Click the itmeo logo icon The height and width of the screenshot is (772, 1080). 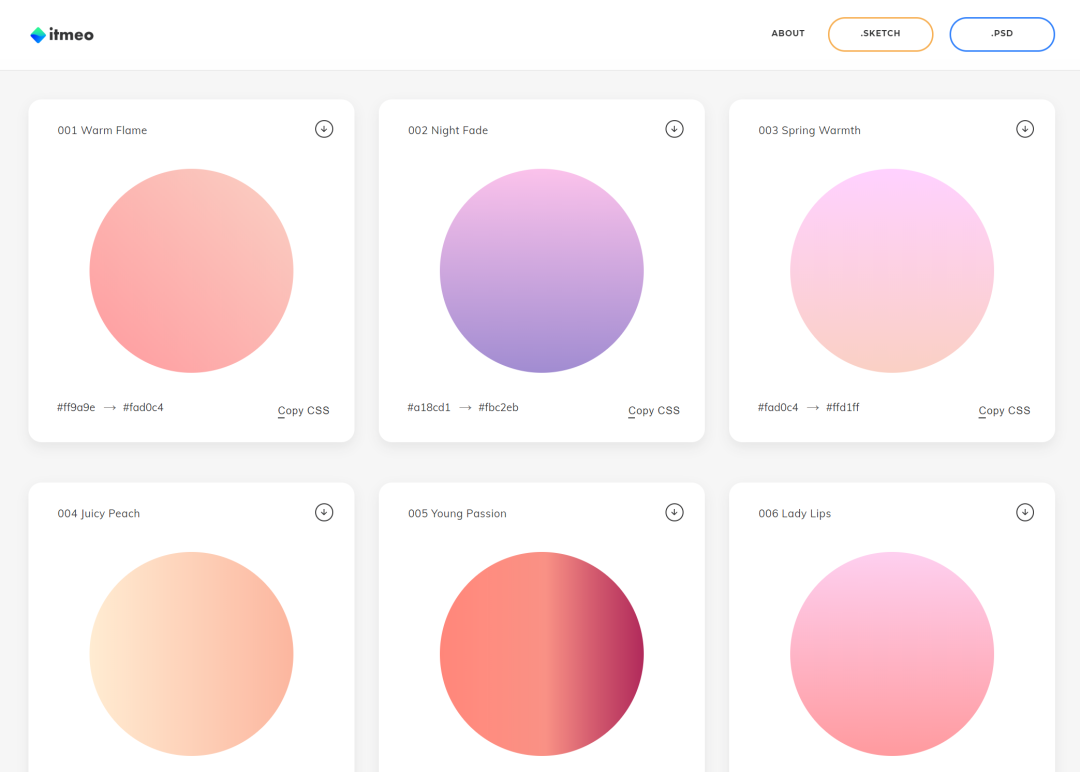pyautogui.click(x=38, y=35)
